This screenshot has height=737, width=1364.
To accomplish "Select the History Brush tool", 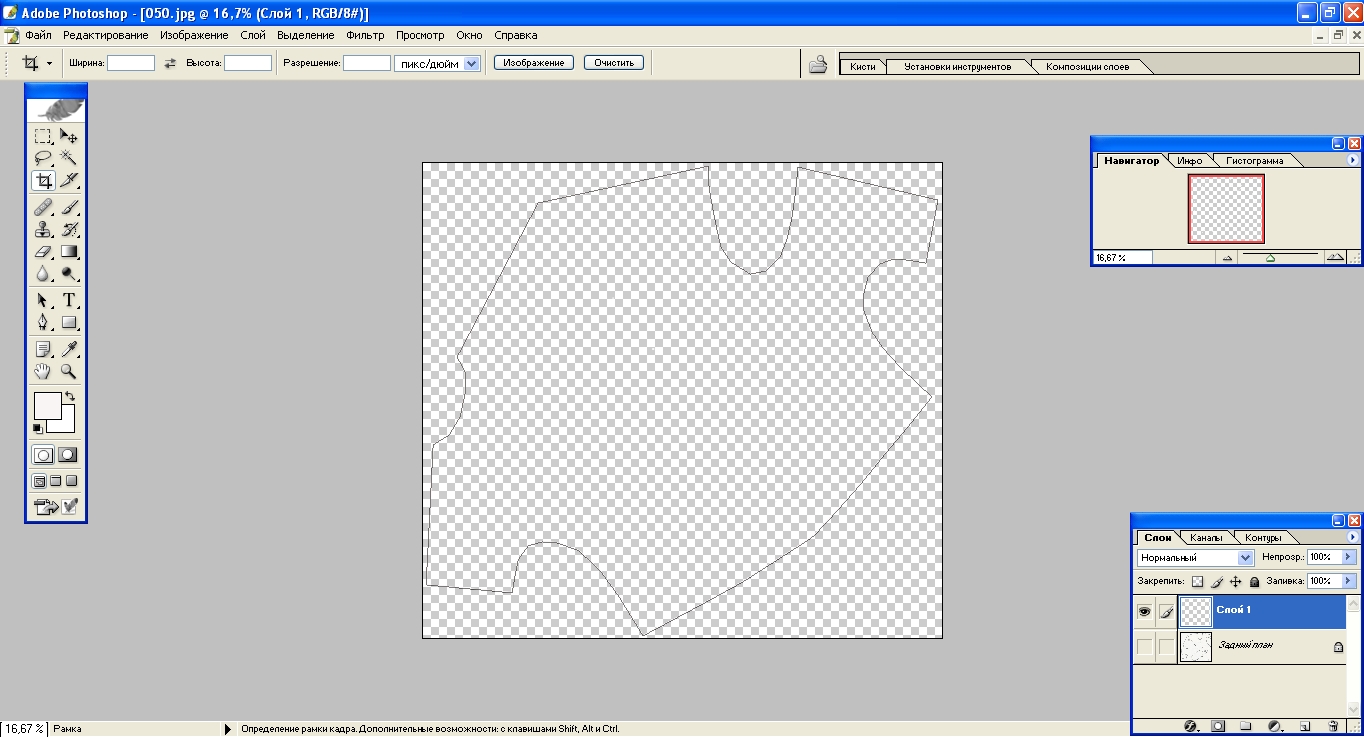I will pos(69,230).
